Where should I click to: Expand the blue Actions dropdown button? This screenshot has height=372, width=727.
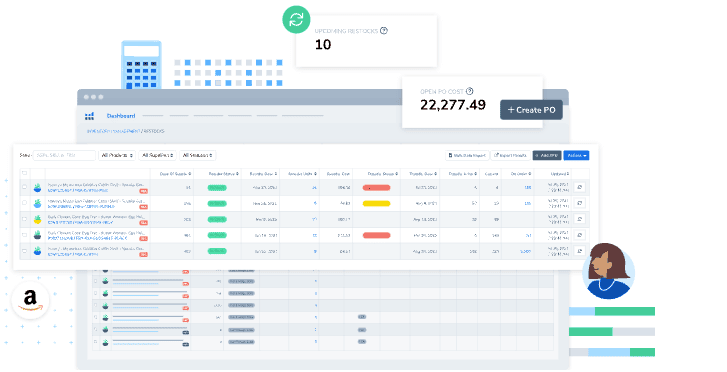(x=576, y=155)
